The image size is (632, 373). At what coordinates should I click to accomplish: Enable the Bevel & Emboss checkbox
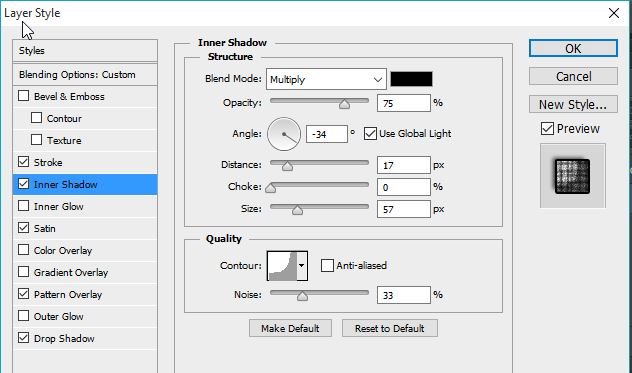tap(23, 96)
